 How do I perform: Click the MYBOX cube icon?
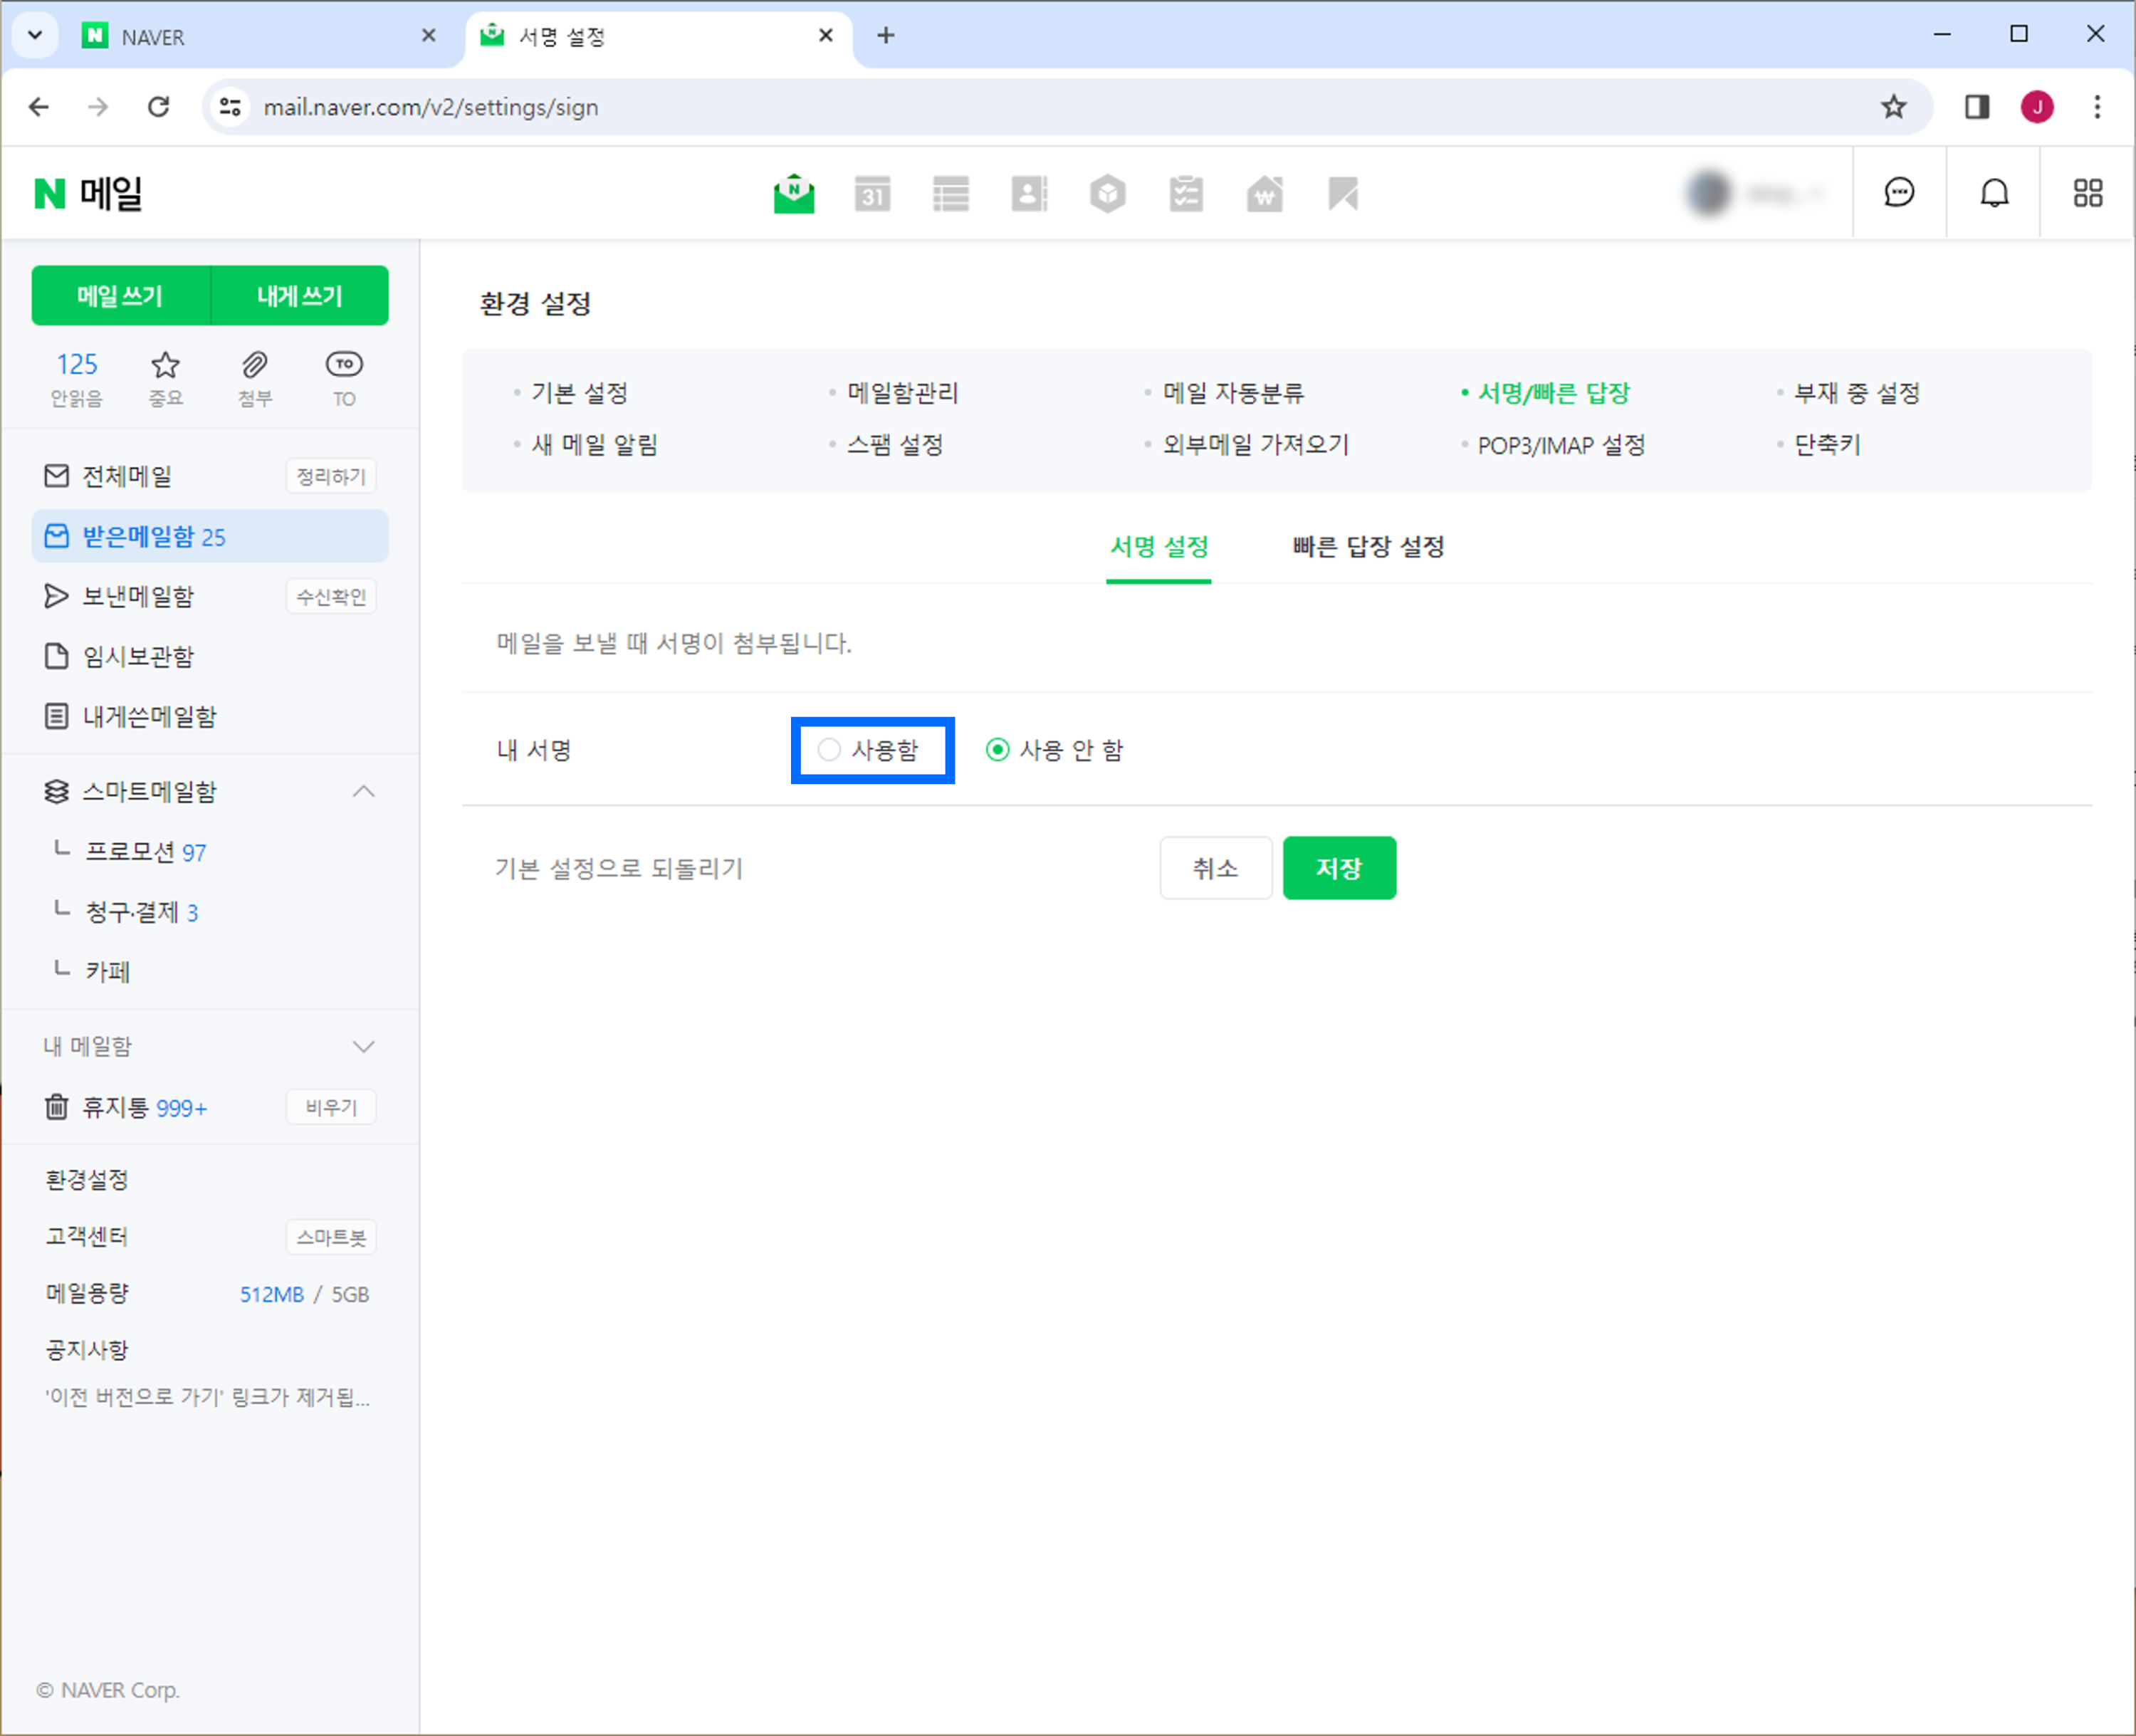1107,193
